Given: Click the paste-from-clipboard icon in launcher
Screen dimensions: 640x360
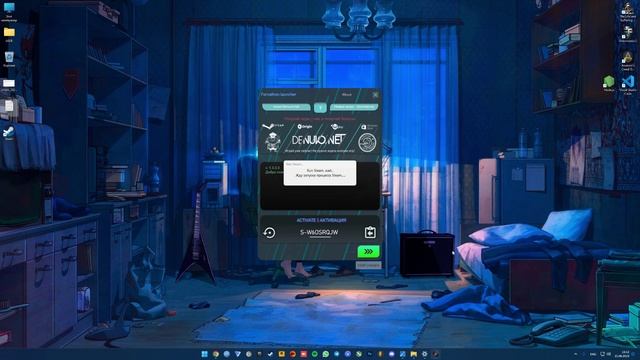Looking at the screenshot, I should click(370, 232).
